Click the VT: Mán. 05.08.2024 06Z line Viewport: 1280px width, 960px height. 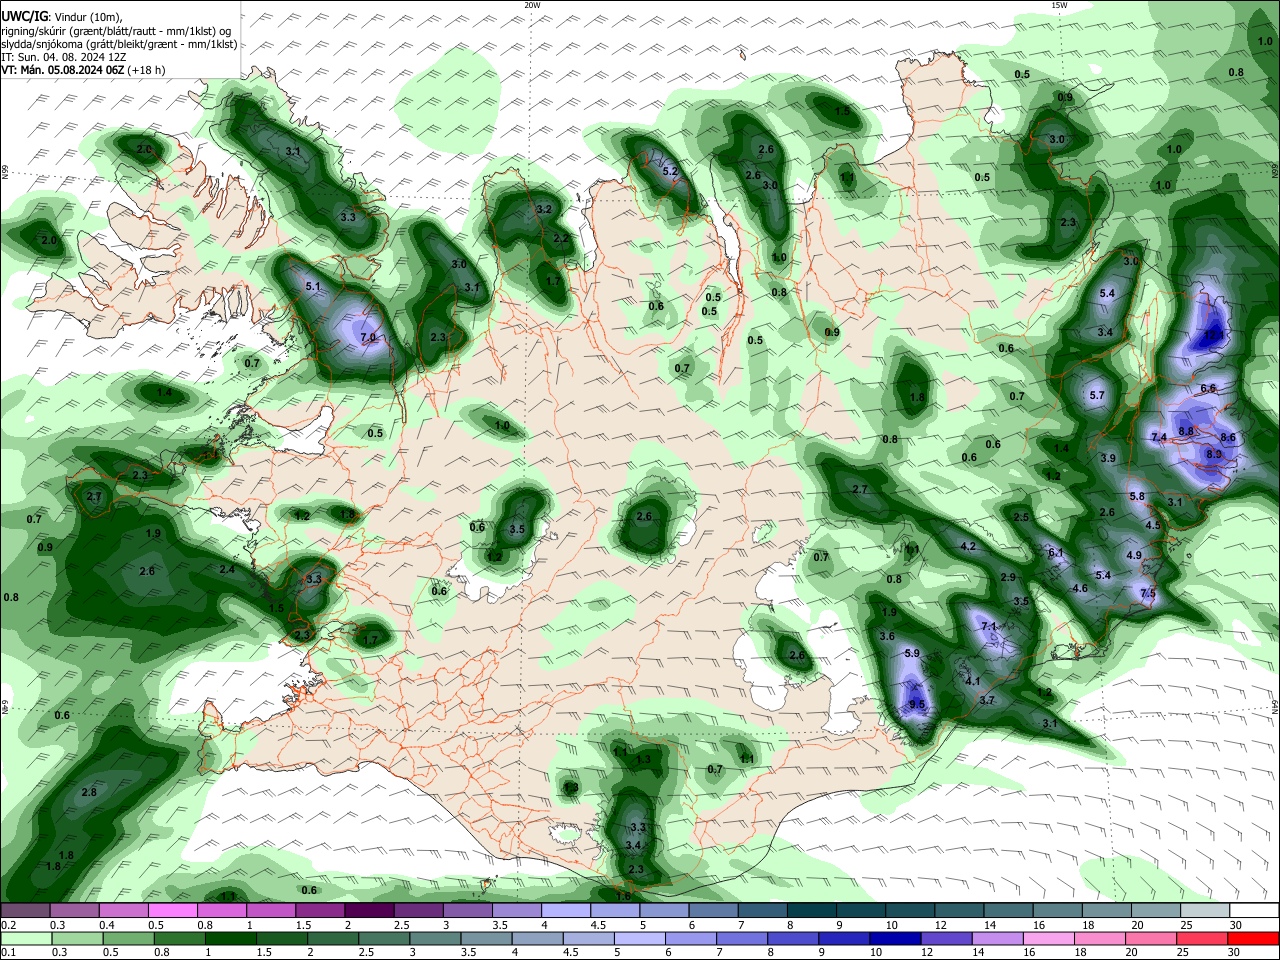[84, 70]
